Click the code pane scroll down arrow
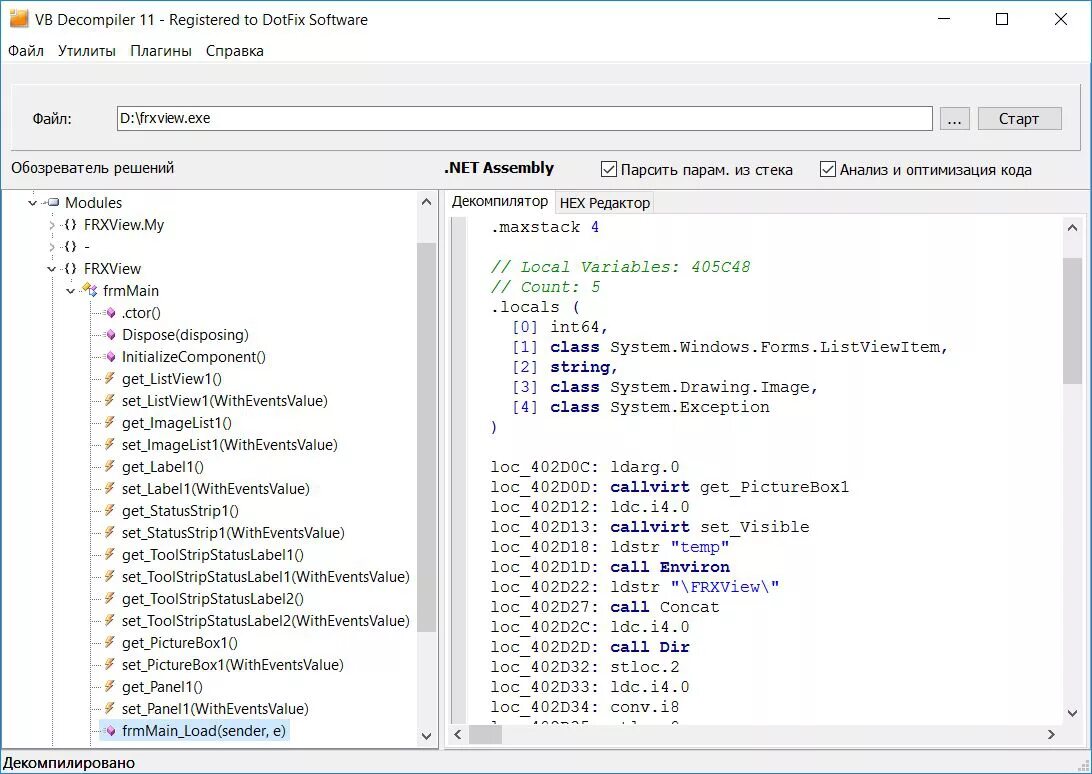Image resolution: width=1092 pixels, height=774 pixels. pos(1072,713)
